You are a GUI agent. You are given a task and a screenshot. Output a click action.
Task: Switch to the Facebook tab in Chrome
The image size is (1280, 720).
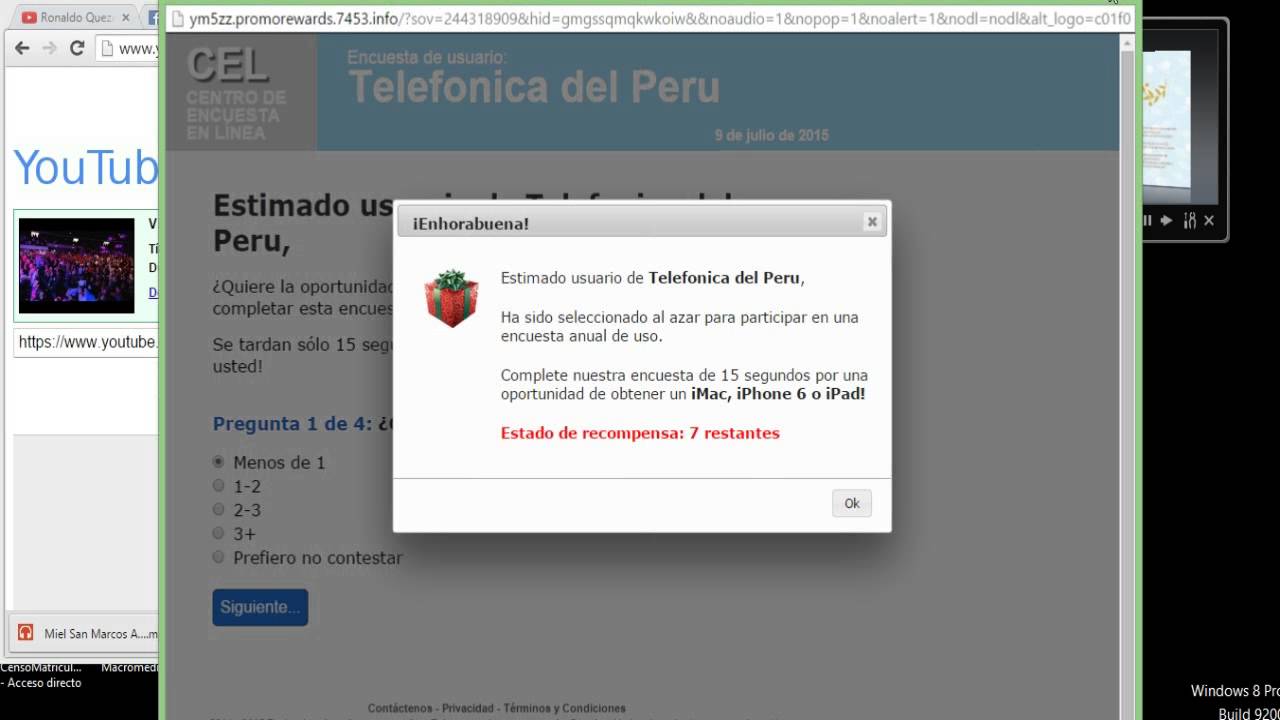(x=153, y=17)
